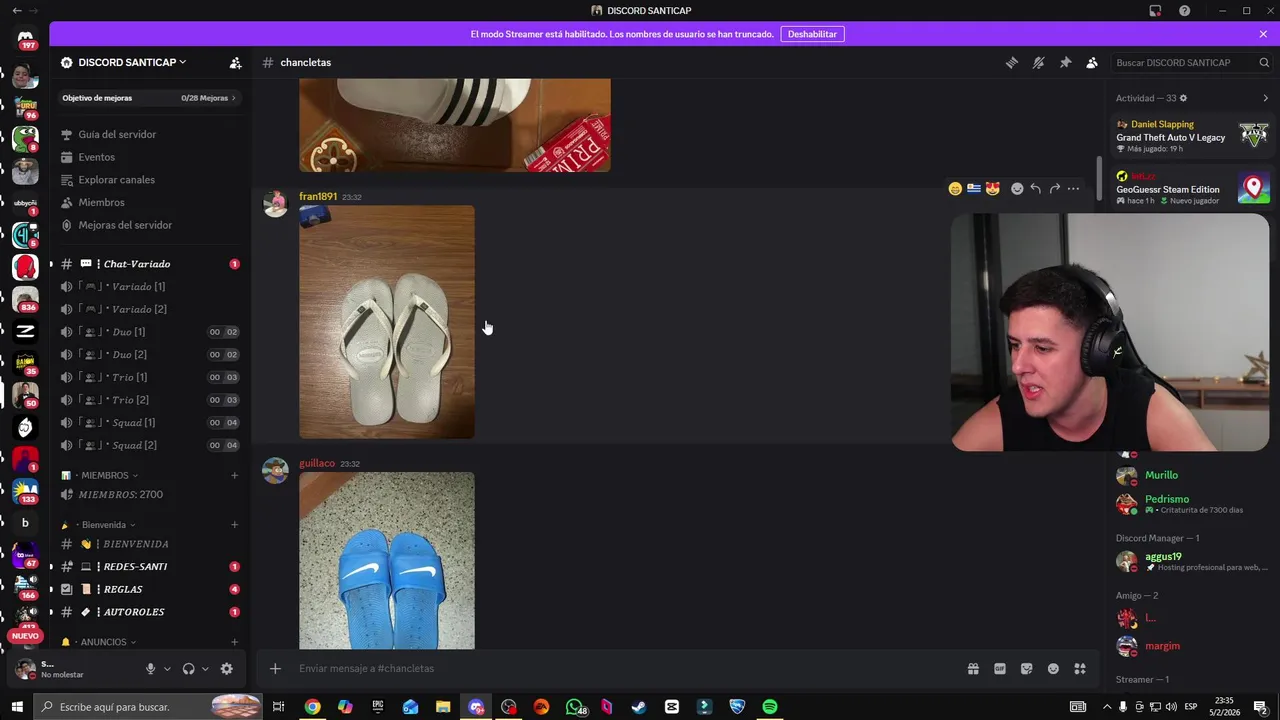
Task: Open User Settings gear icon
Action: pos(226,669)
